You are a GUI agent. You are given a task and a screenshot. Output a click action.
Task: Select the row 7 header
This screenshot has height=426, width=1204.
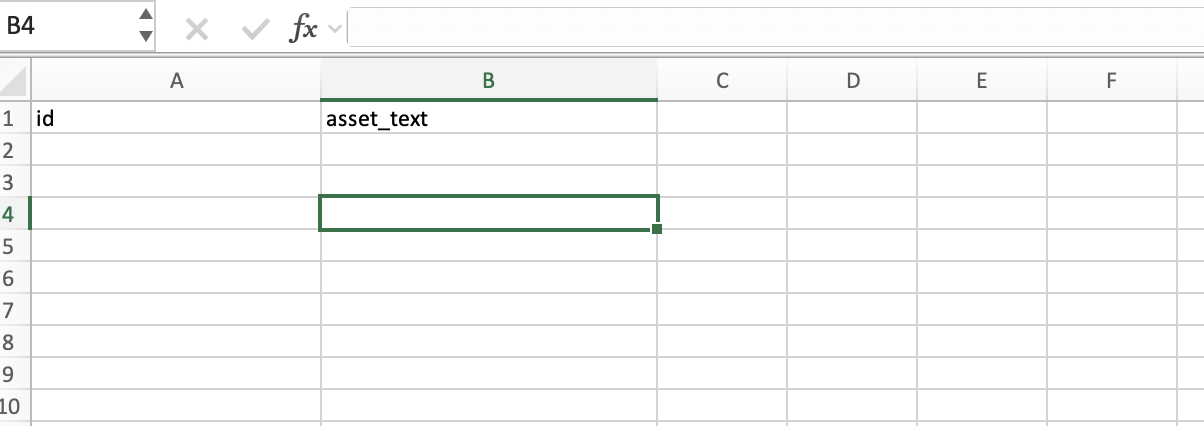(x=14, y=310)
